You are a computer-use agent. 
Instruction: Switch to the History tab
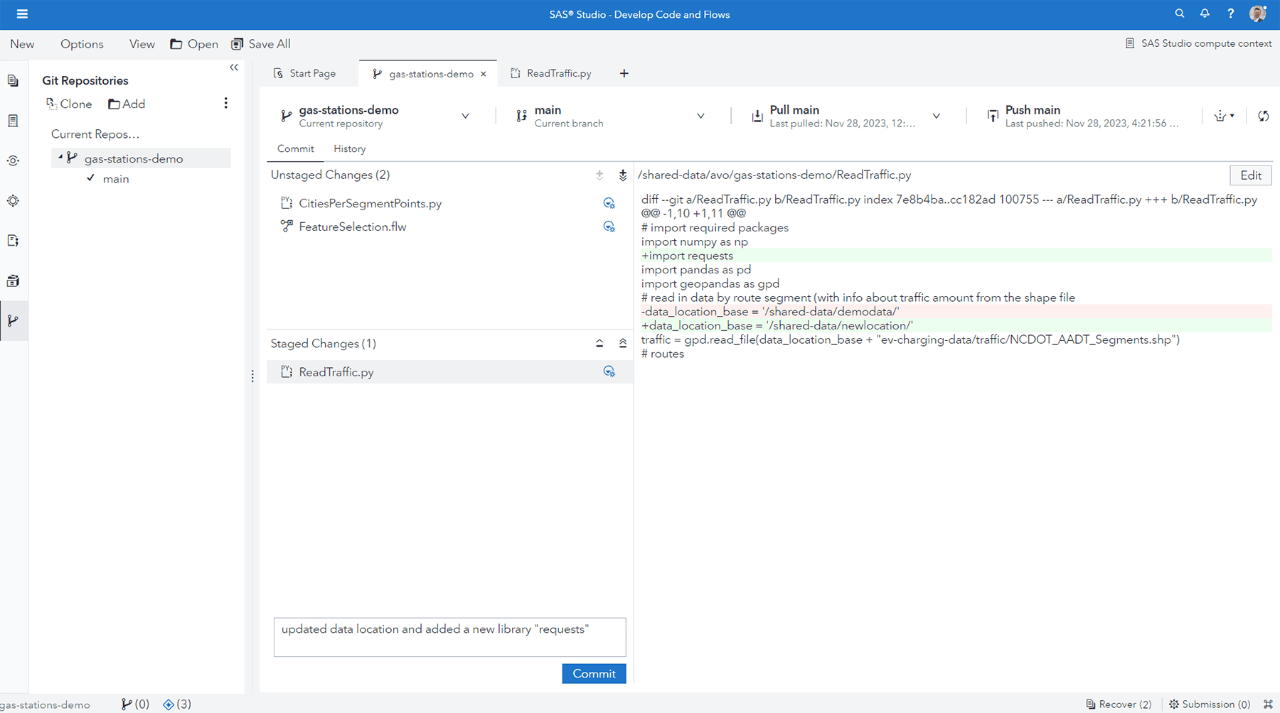click(x=349, y=148)
